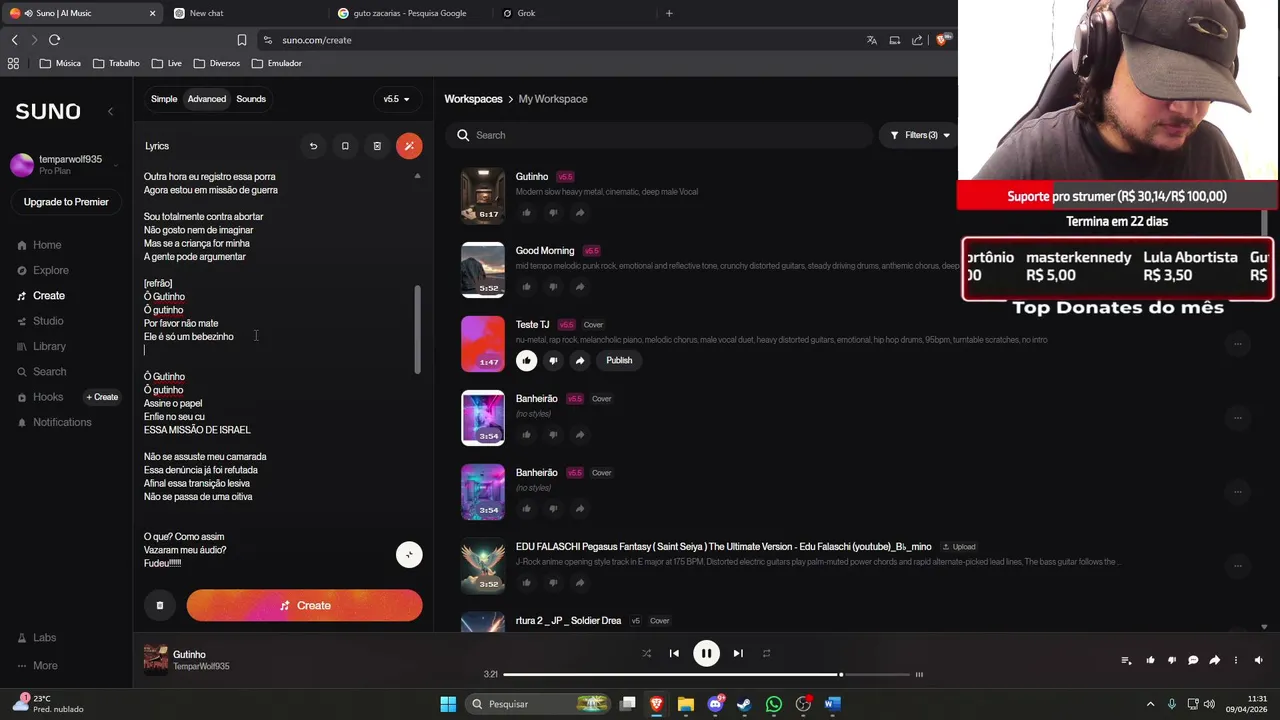Like the Teste TJ song
The width and height of the screenshot is (1280, 720).
[x=526, y=360]
